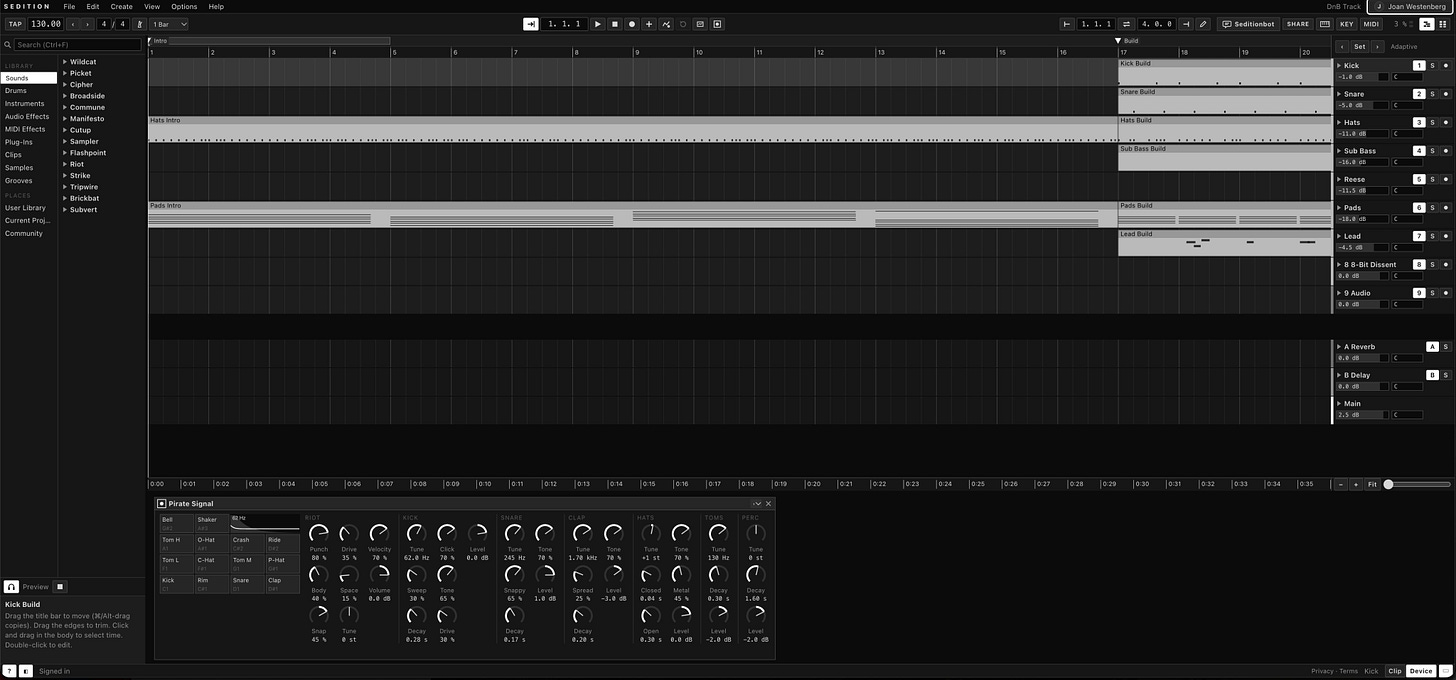1456x680 pixels.
Task: Open the File menu
Action: click(x=69, y=7)
